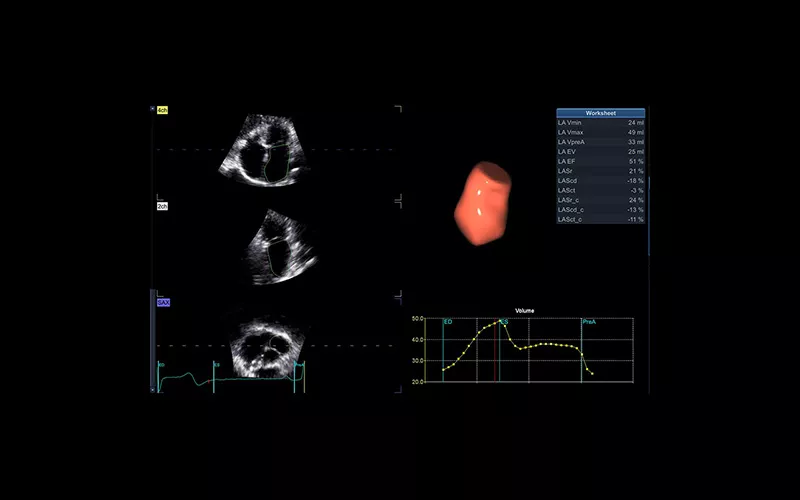Click the 49 ml value for LA Vmax
Viewport: 800px width, 500px height.
[636, 133]
